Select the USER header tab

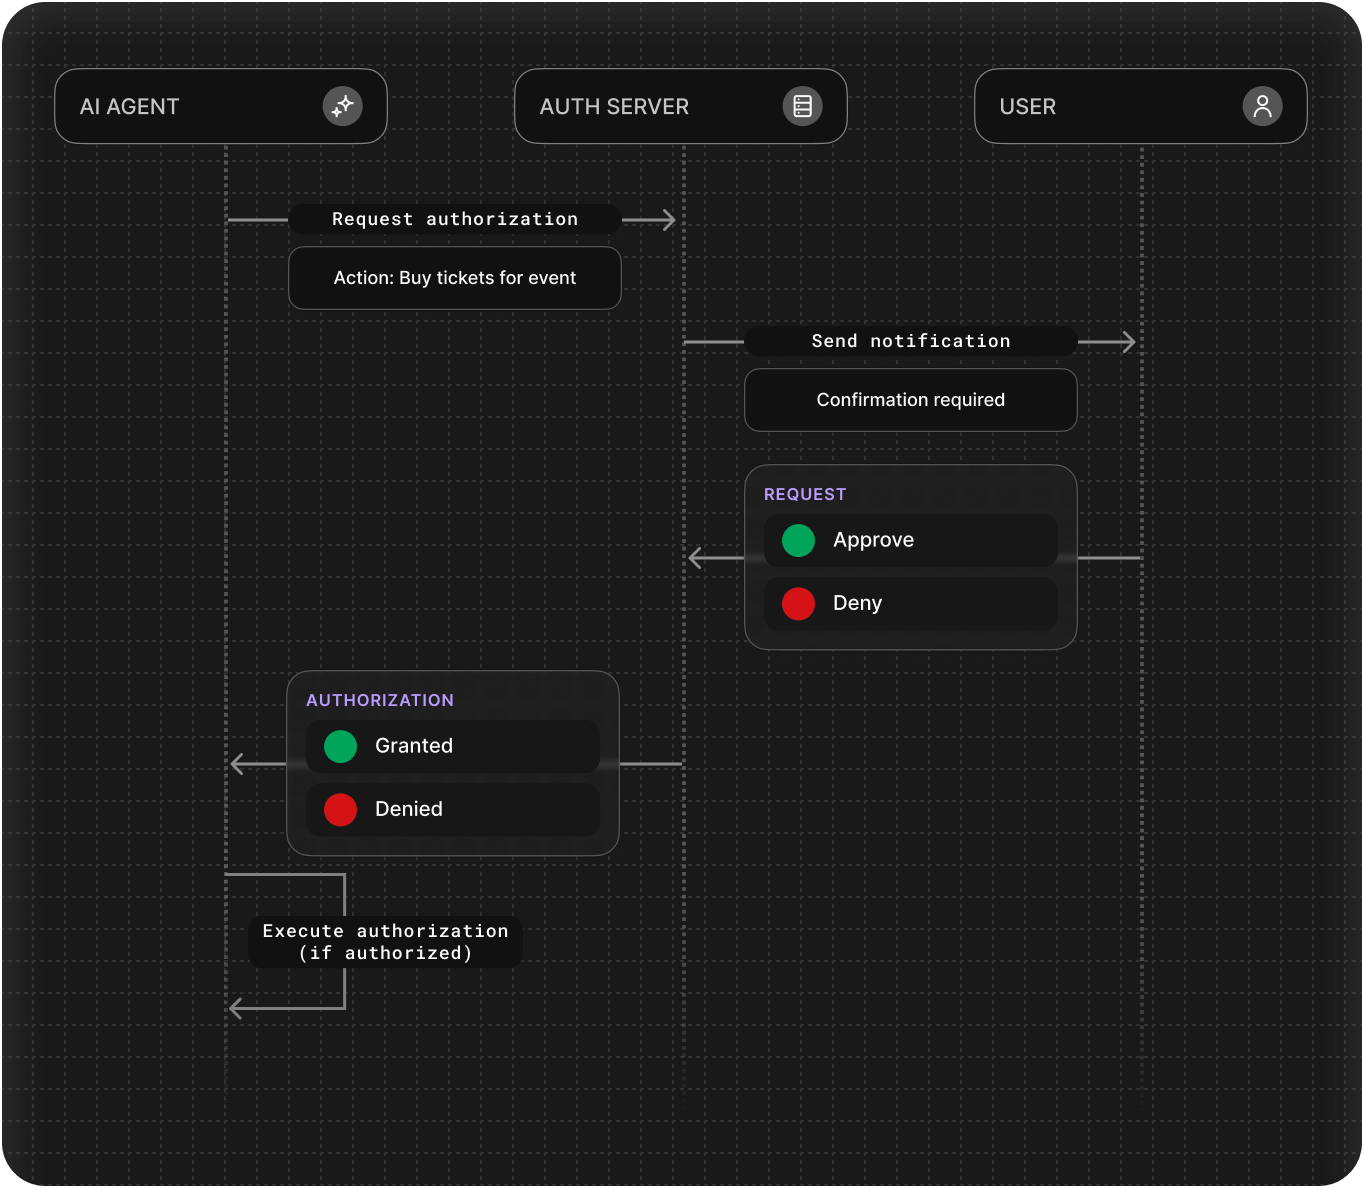1140,105
